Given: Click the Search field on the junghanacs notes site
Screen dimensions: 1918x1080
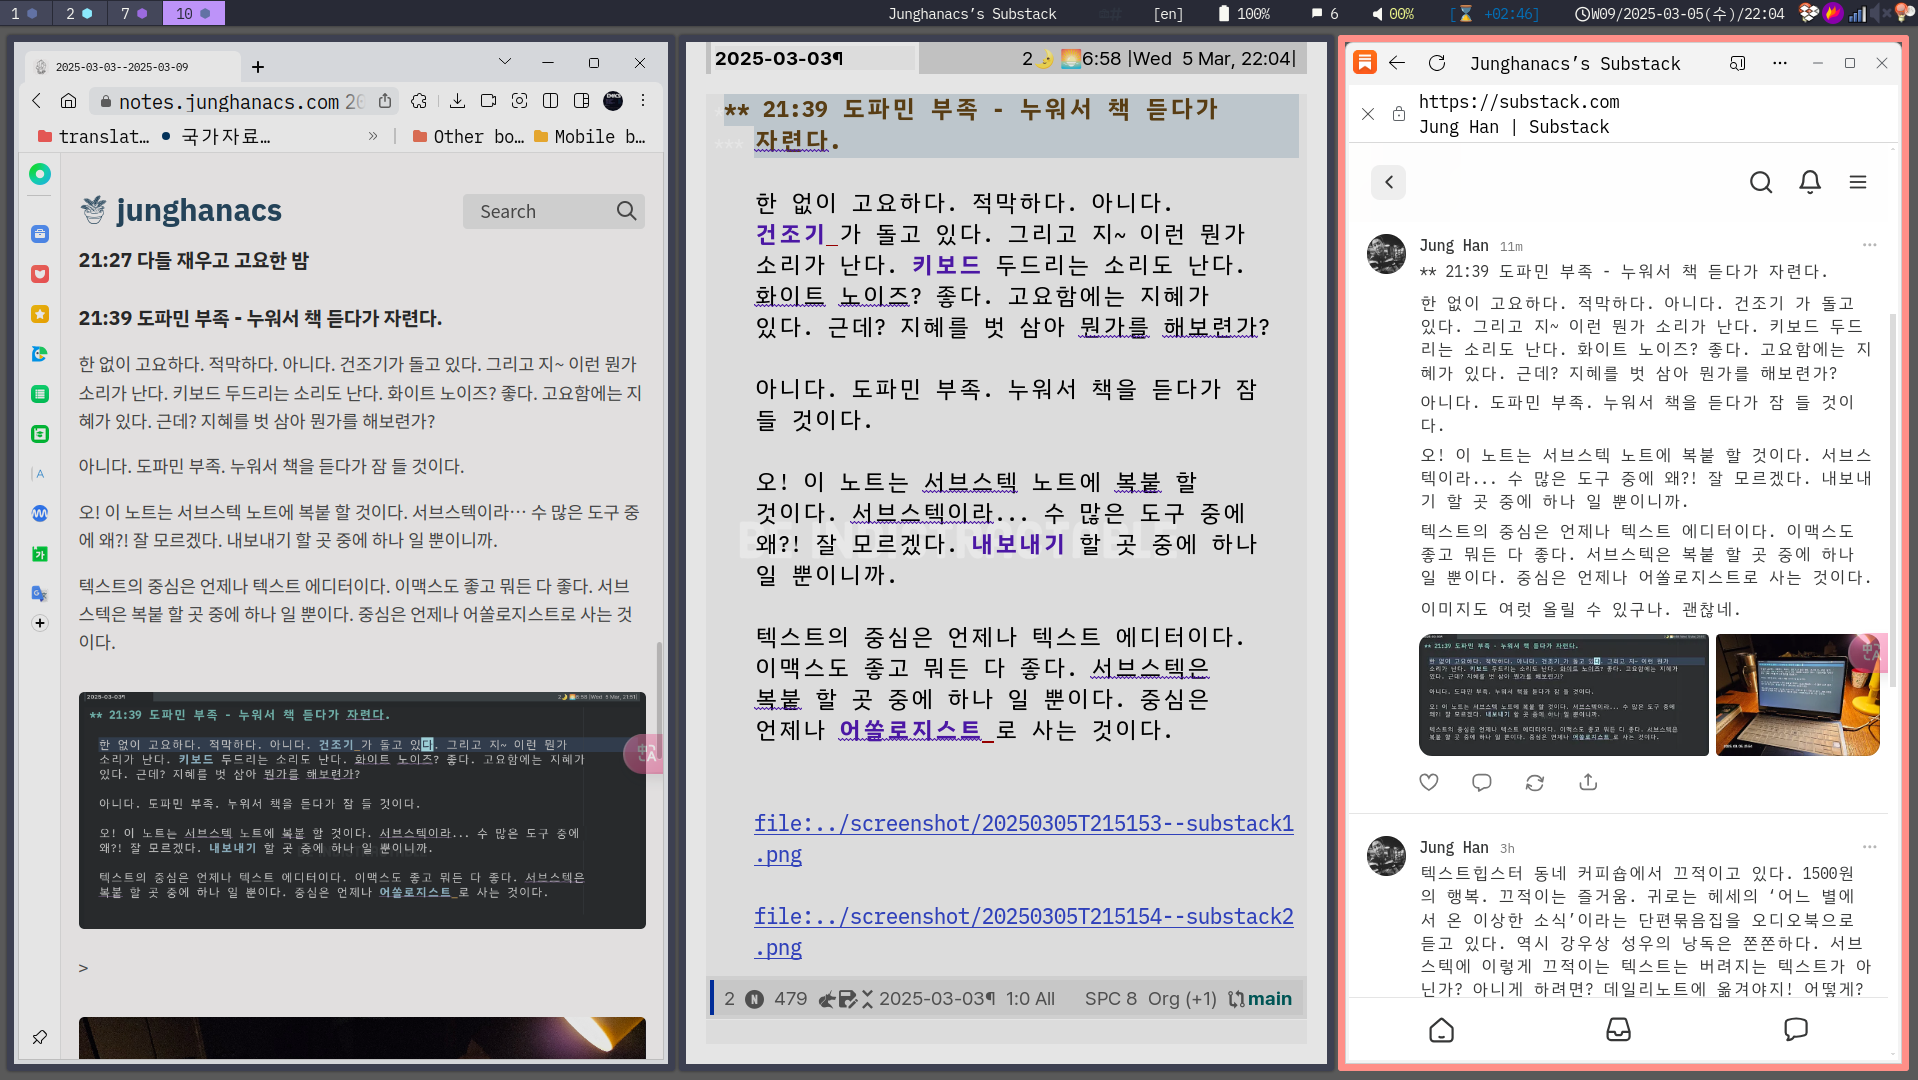Looking at the screenshot, I should tap(540, 211).
